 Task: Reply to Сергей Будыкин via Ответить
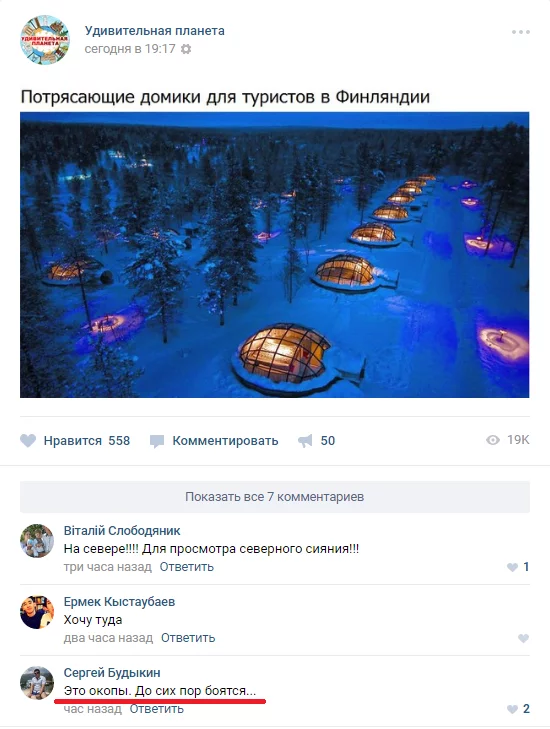pyautogui.click(x=156, y=709)
